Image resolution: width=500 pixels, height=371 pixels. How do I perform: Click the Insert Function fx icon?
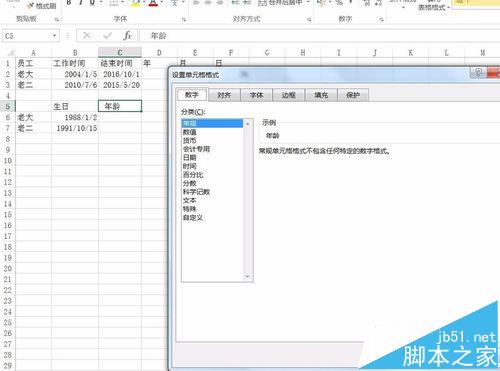coord(127,35)
